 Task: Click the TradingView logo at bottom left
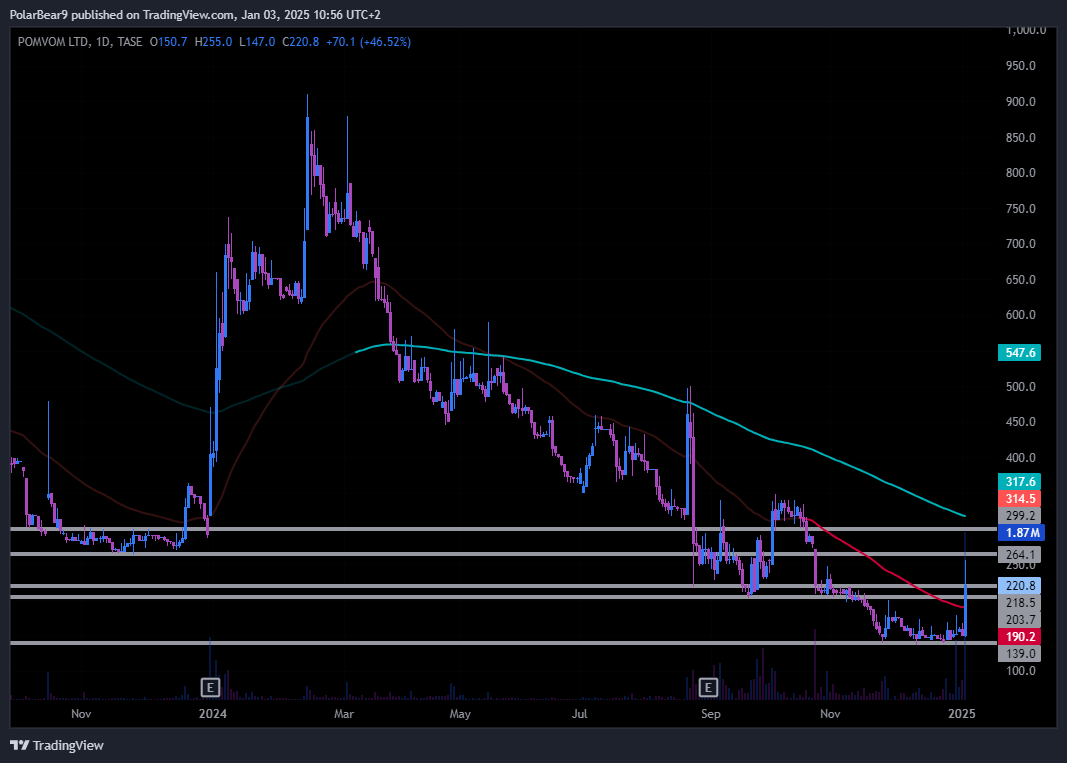click(57, 745)
